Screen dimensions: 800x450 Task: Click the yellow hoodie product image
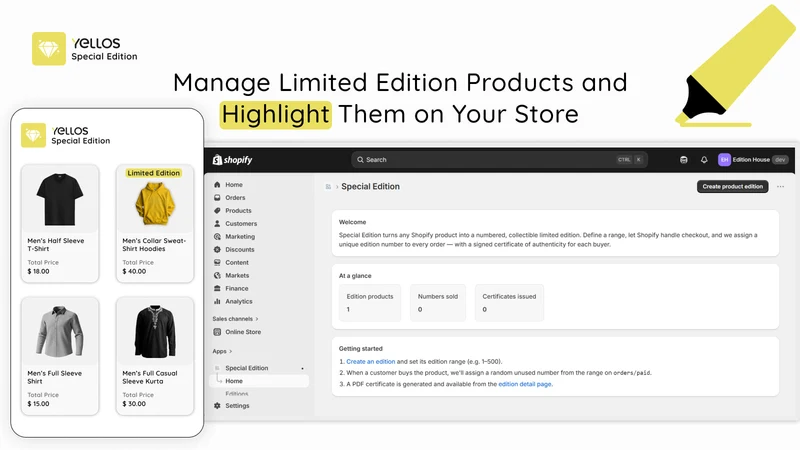tap(155, 204)
